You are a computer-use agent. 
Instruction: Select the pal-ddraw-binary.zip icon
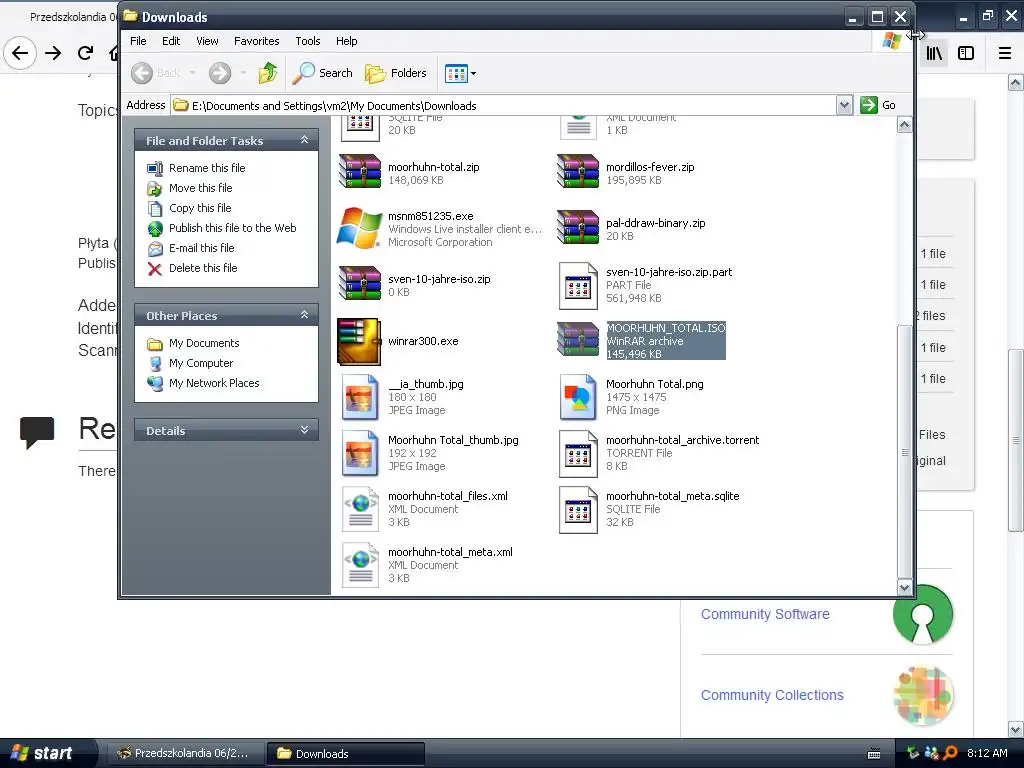(577, 228)
